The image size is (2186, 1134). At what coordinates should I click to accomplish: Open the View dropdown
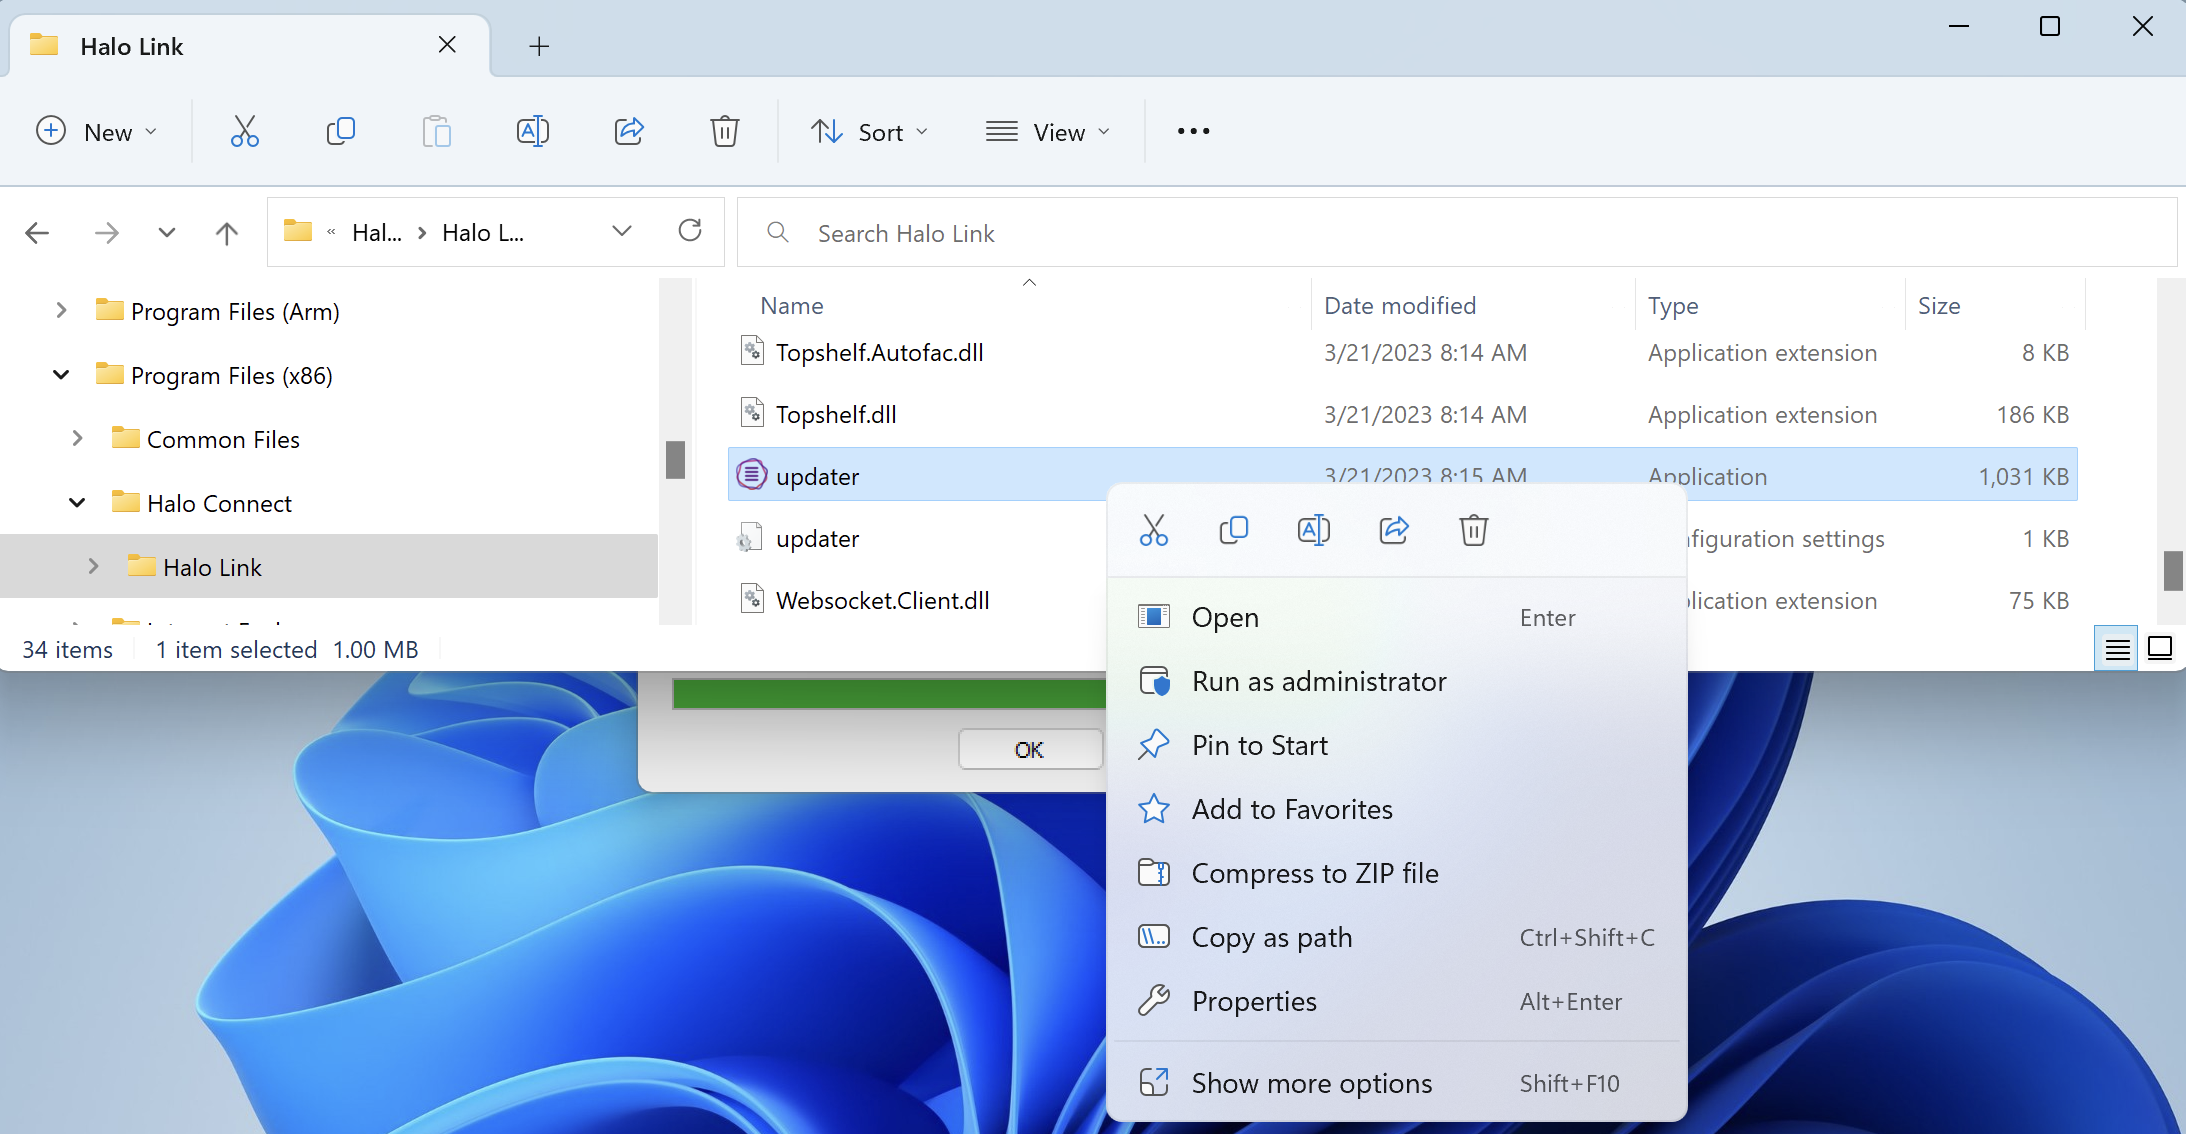pos(1047,131)
